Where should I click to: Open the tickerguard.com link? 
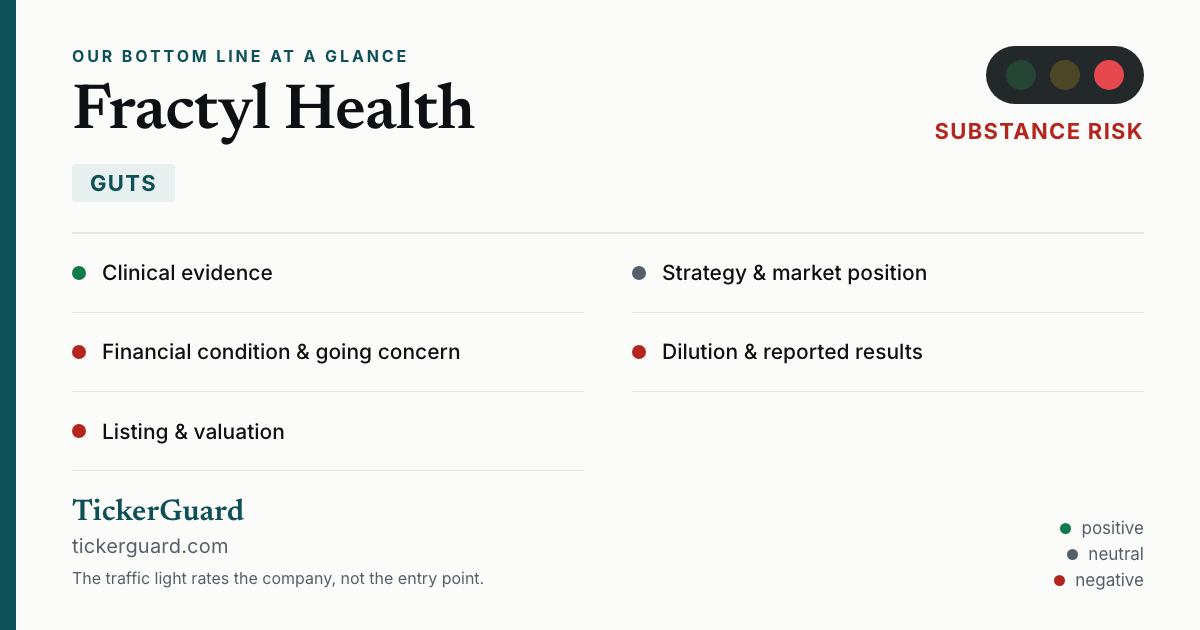(150, 546)
